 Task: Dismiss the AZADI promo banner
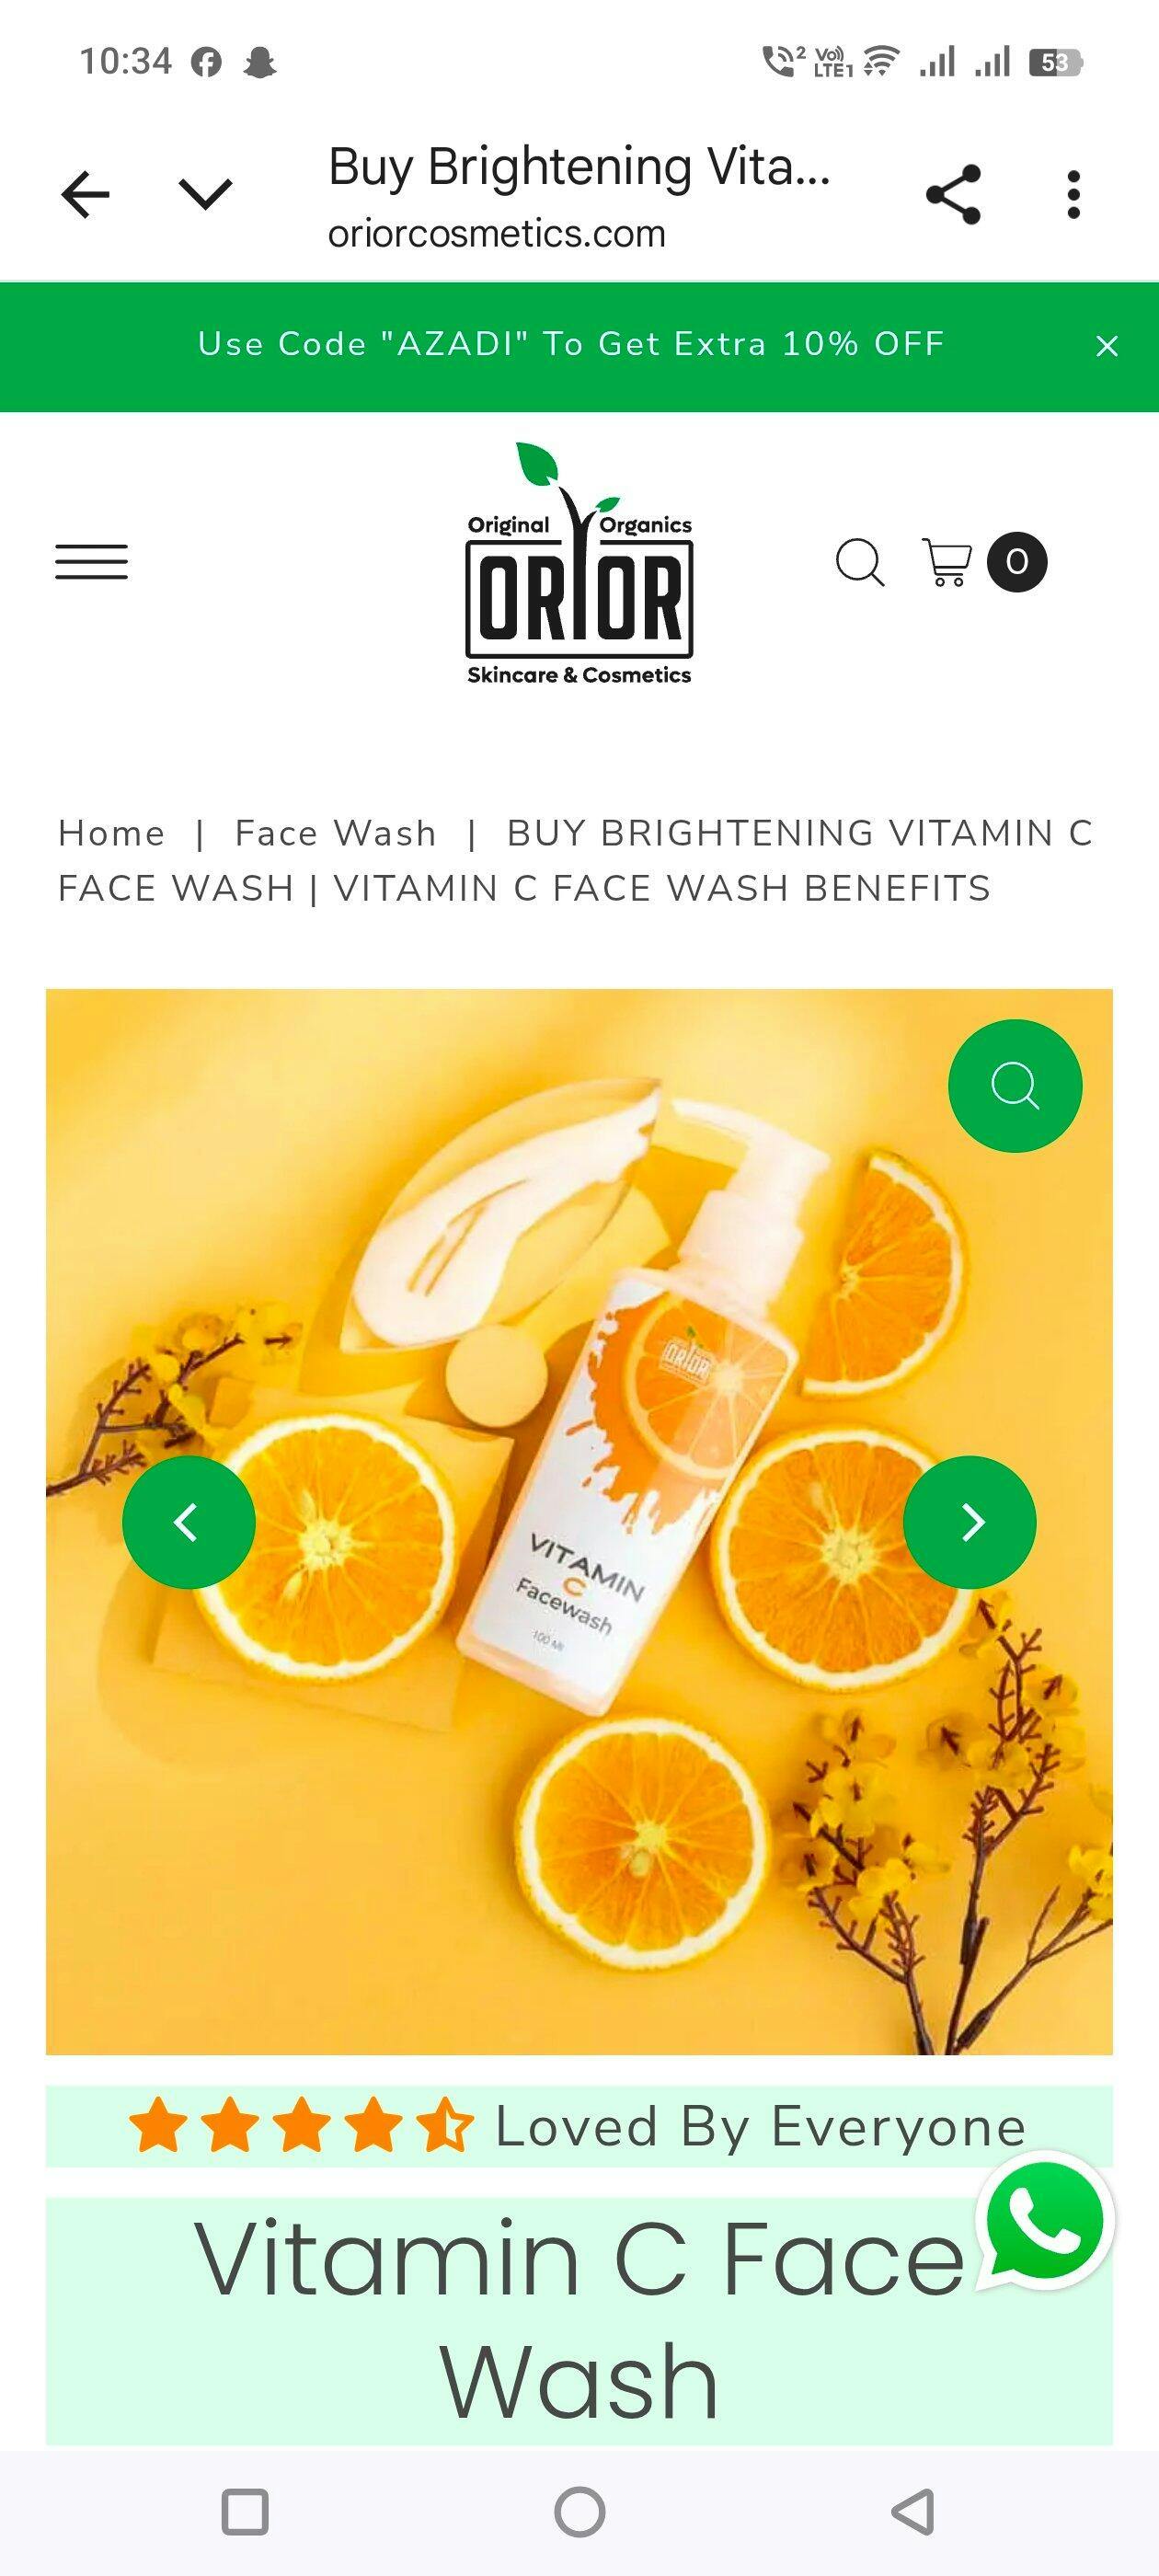point(1106,346)
